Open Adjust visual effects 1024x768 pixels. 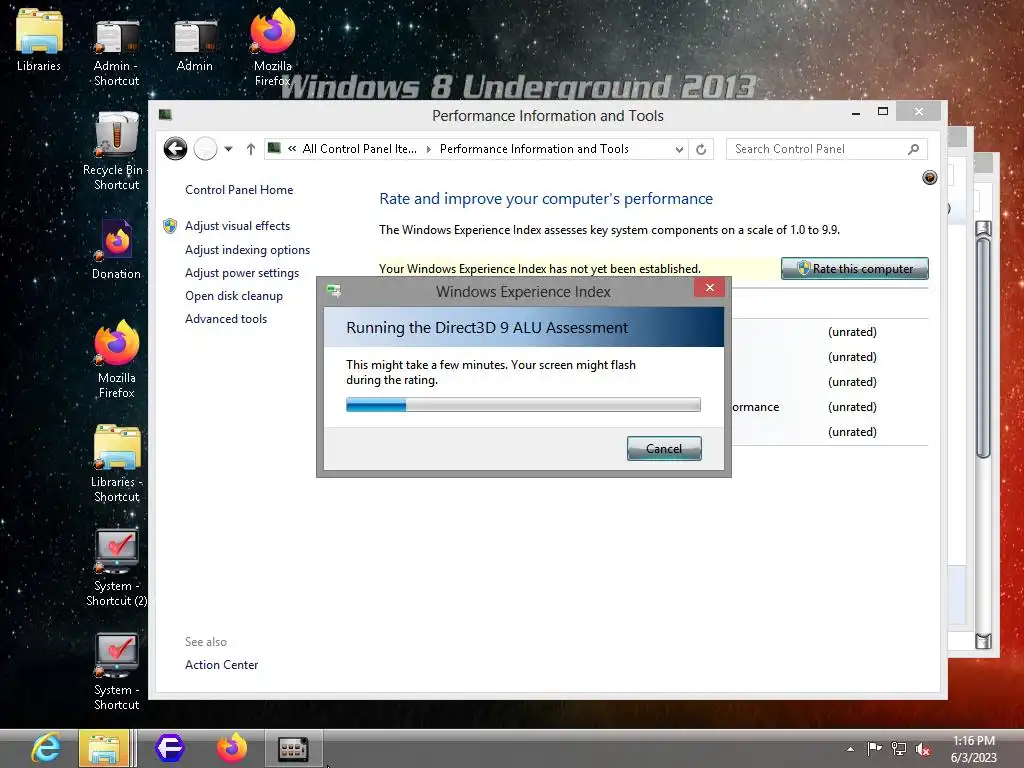click(237, 226)
